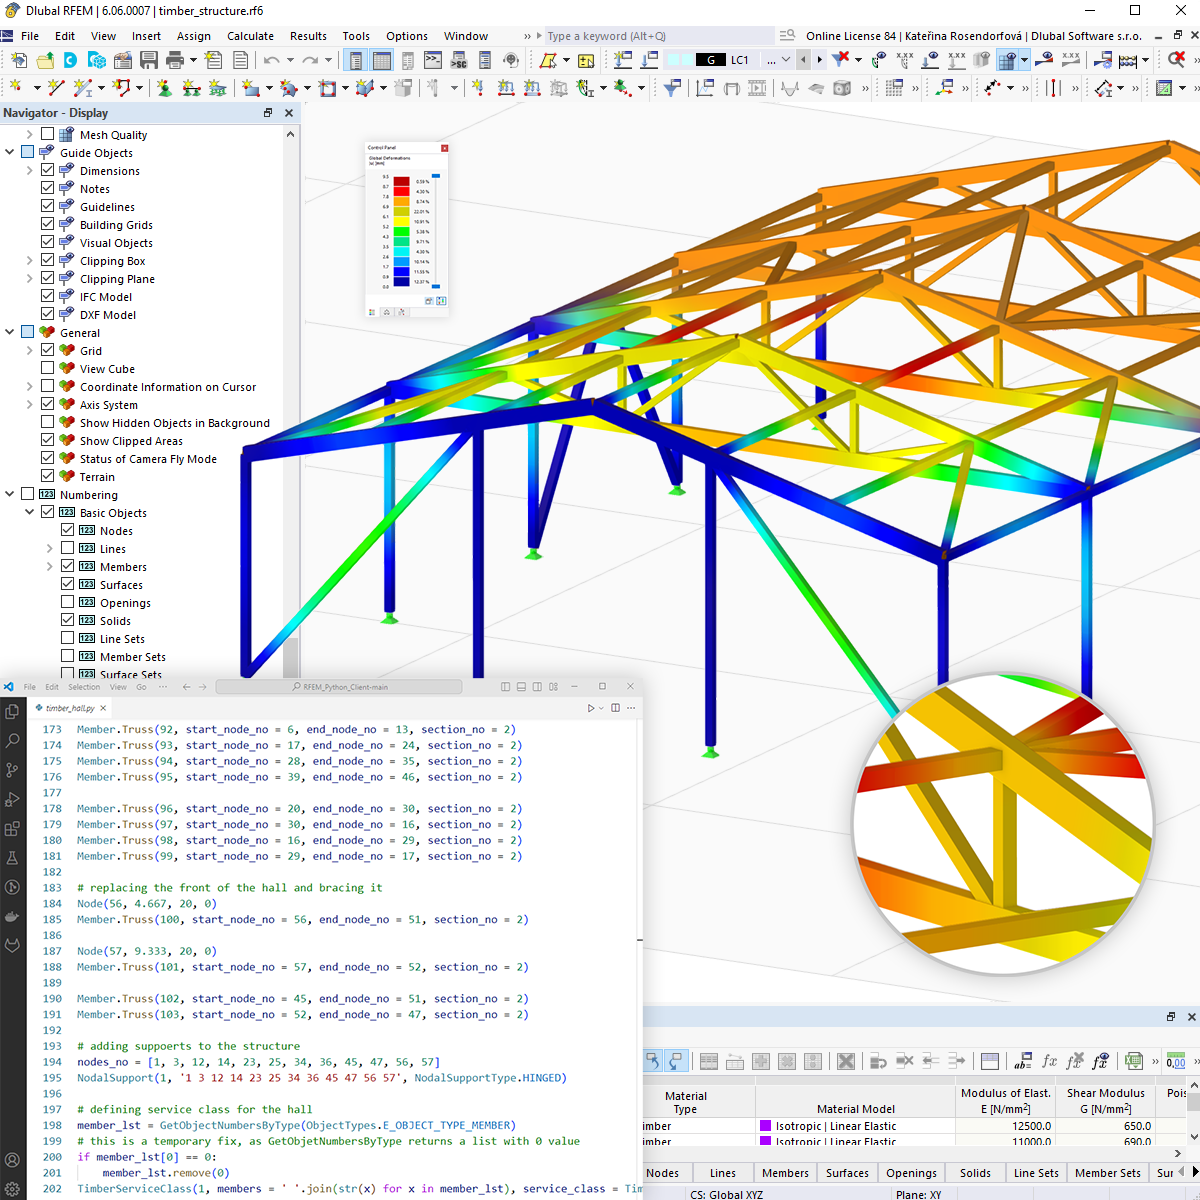Open the print icon dropdown arrow

click(193, 60)
